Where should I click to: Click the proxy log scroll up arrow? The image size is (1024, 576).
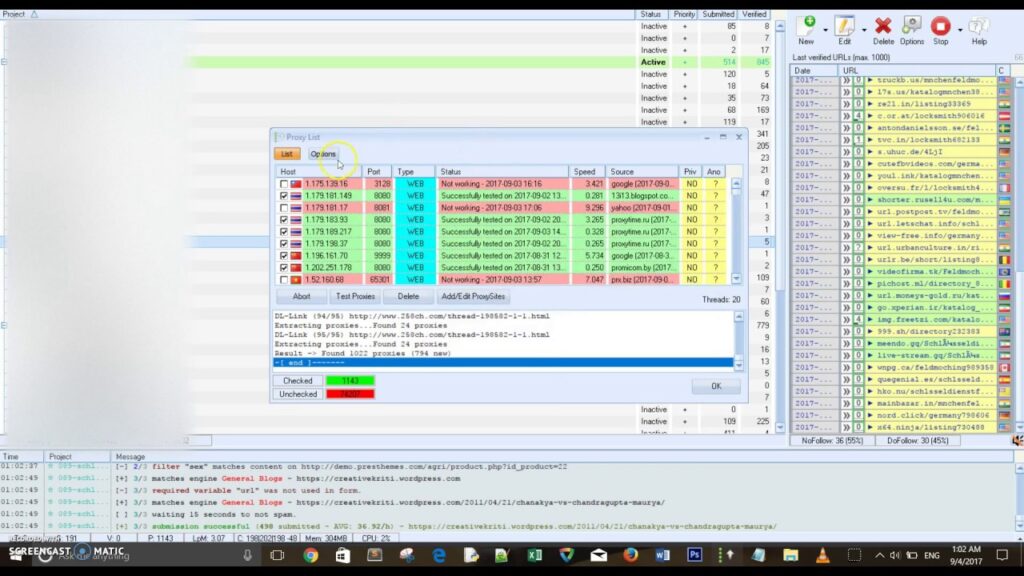(739, 317)
